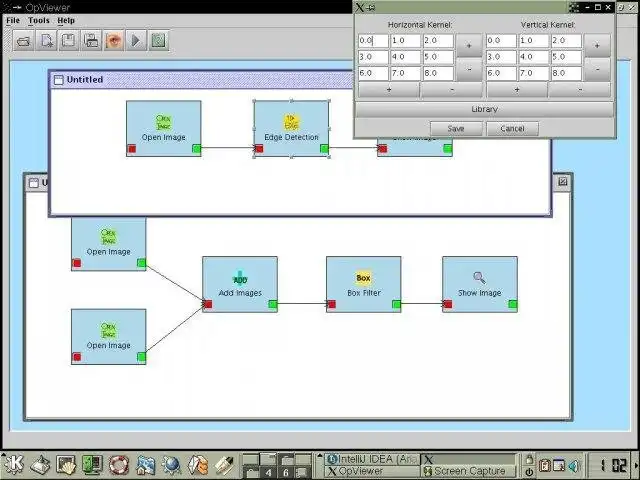Screen dimensions: 640x480
Task: Click minus button right of Horizontal Kernel rows
Action: (x=469, y=69)
